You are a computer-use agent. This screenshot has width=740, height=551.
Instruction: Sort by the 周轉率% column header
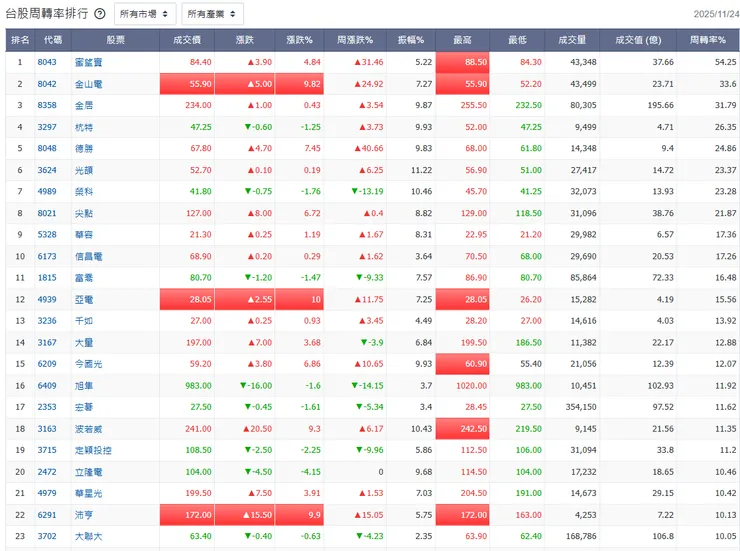tap(707, 40)
